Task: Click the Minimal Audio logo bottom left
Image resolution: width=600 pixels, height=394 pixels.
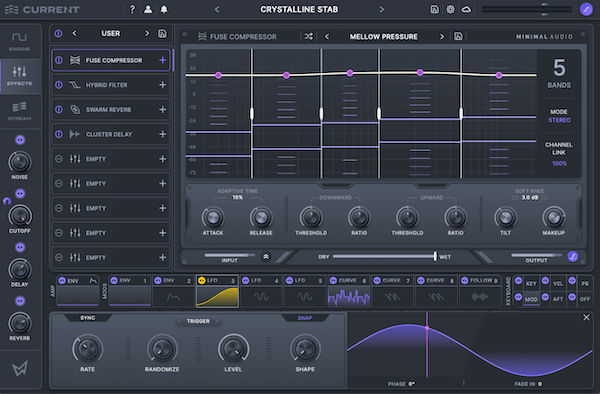Action: click(x=20, y=369)
